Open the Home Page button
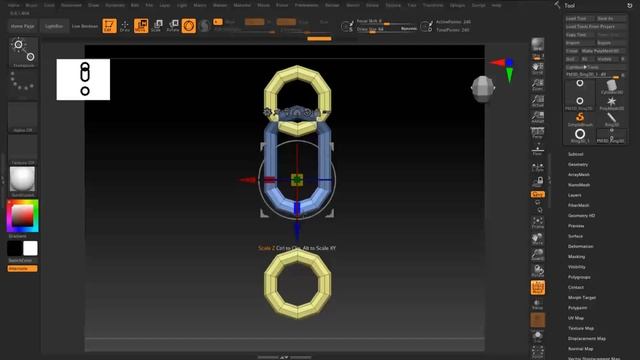This screenshot has height=360, width=640. tap(22, 26)
